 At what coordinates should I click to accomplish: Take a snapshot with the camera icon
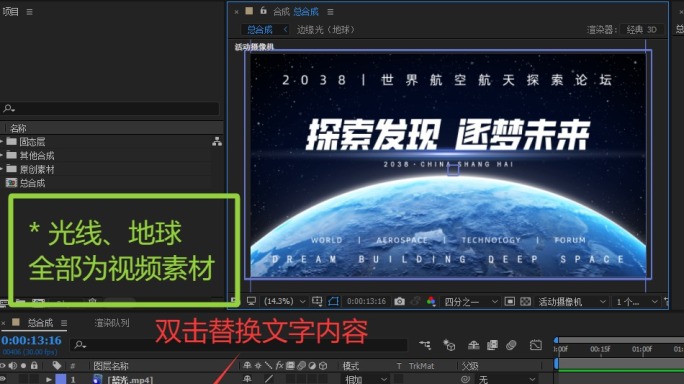click(399, 301)
